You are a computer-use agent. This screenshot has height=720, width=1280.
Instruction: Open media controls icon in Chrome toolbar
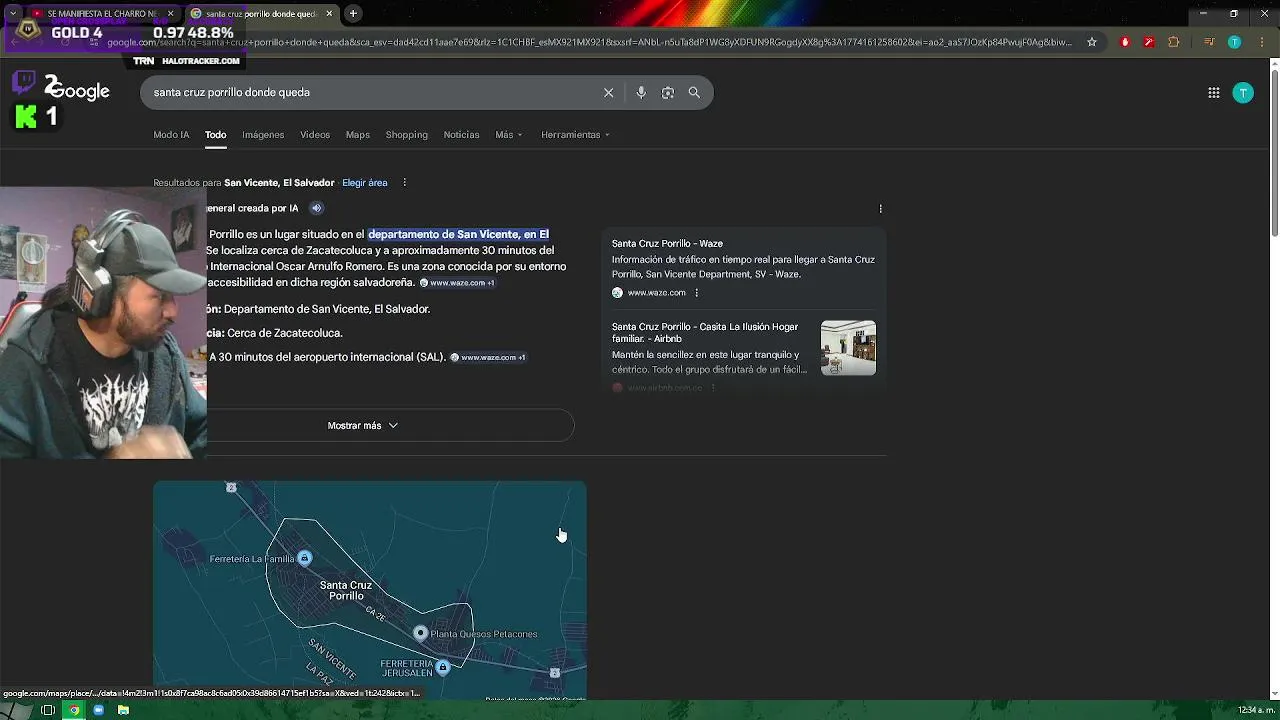[x=1209, y=42]
